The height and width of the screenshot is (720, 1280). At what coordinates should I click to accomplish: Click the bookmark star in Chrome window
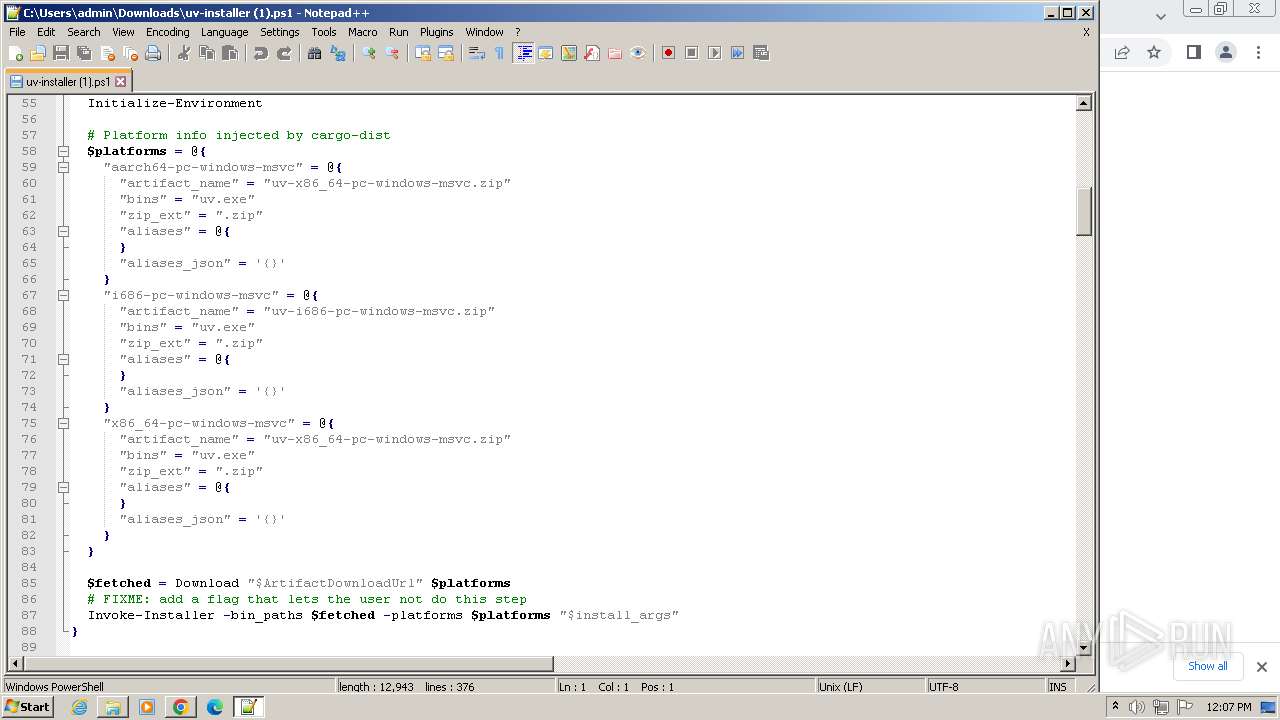click(1154, 52)
